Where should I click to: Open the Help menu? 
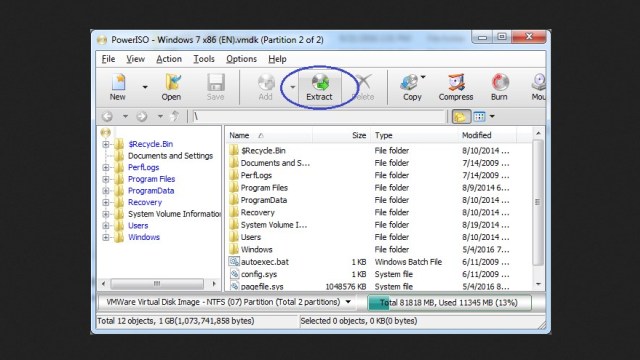[277, 59]
